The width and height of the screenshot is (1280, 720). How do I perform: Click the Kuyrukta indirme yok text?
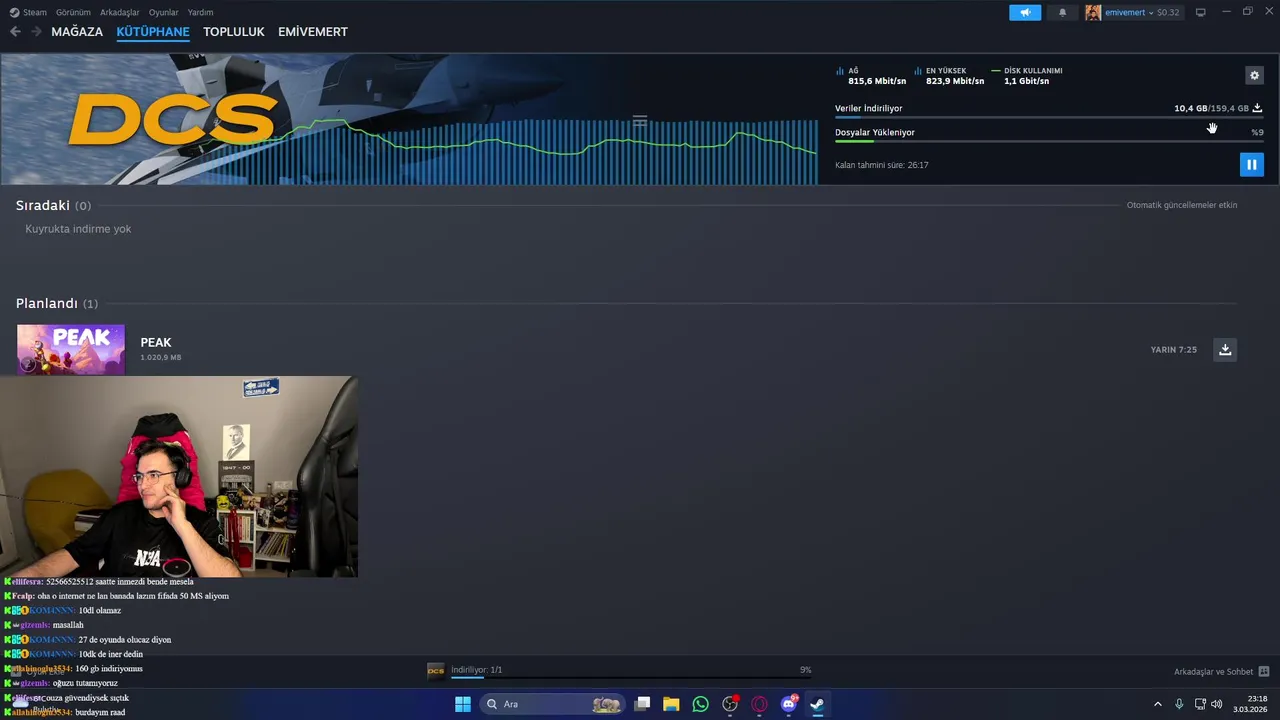tap(78, 229)
